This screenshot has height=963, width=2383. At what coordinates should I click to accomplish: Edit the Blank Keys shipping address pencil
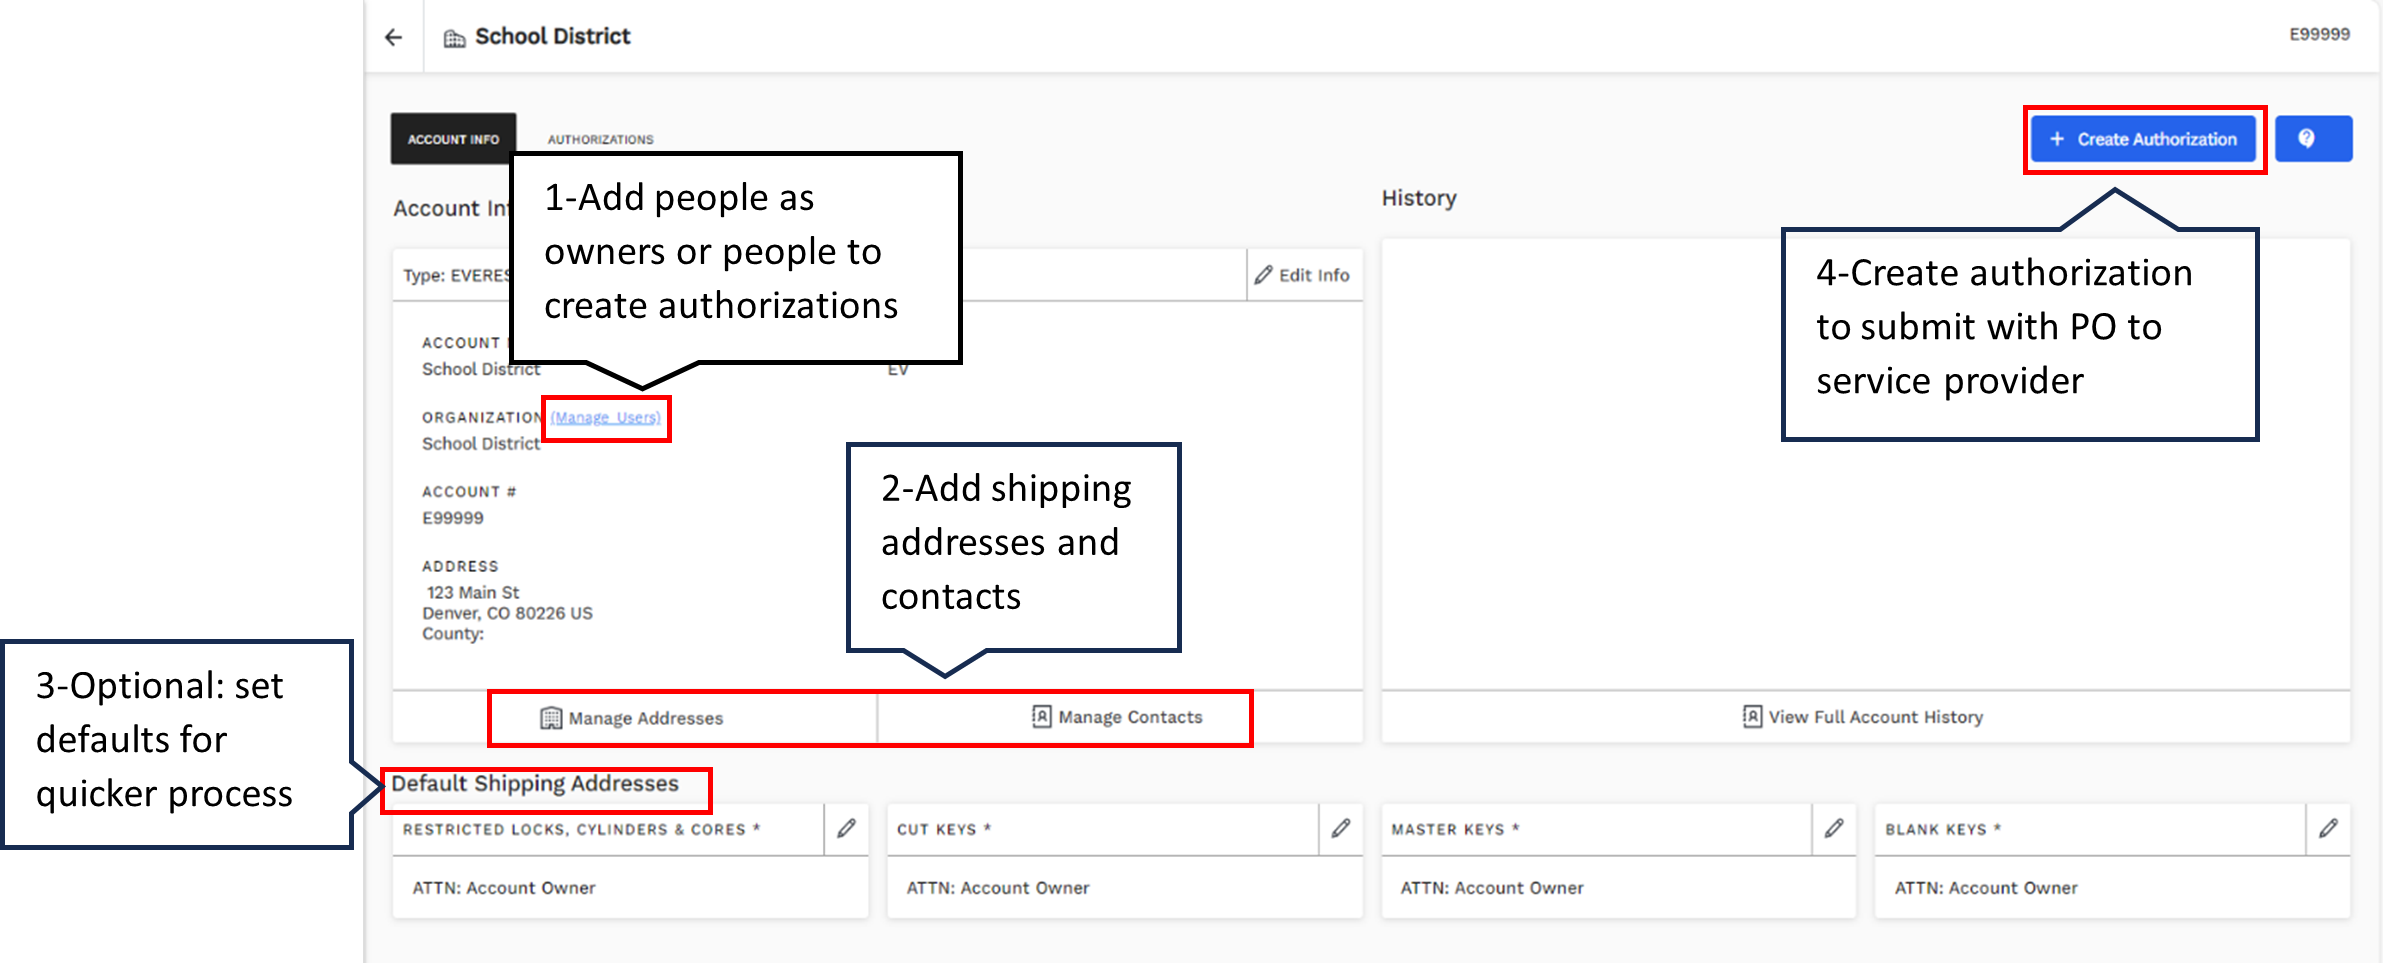2329,828
